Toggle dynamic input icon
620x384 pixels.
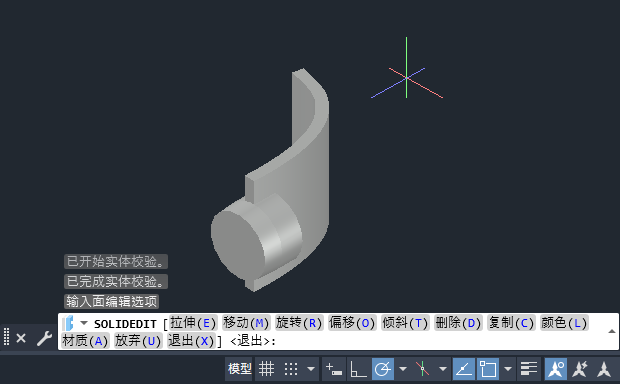[334, 369]
